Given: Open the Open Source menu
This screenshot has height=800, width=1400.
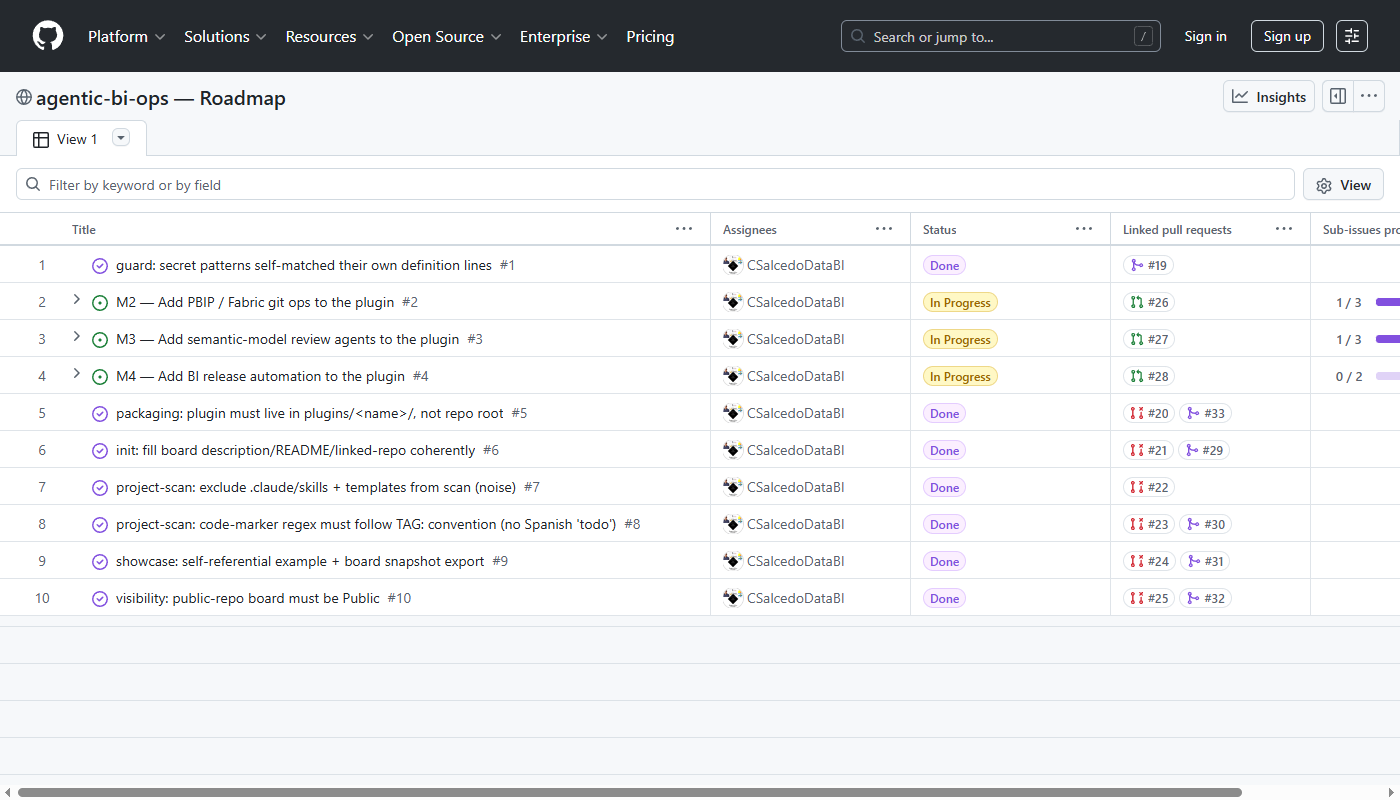Looking at the screenshot, I should click(447, 36).
